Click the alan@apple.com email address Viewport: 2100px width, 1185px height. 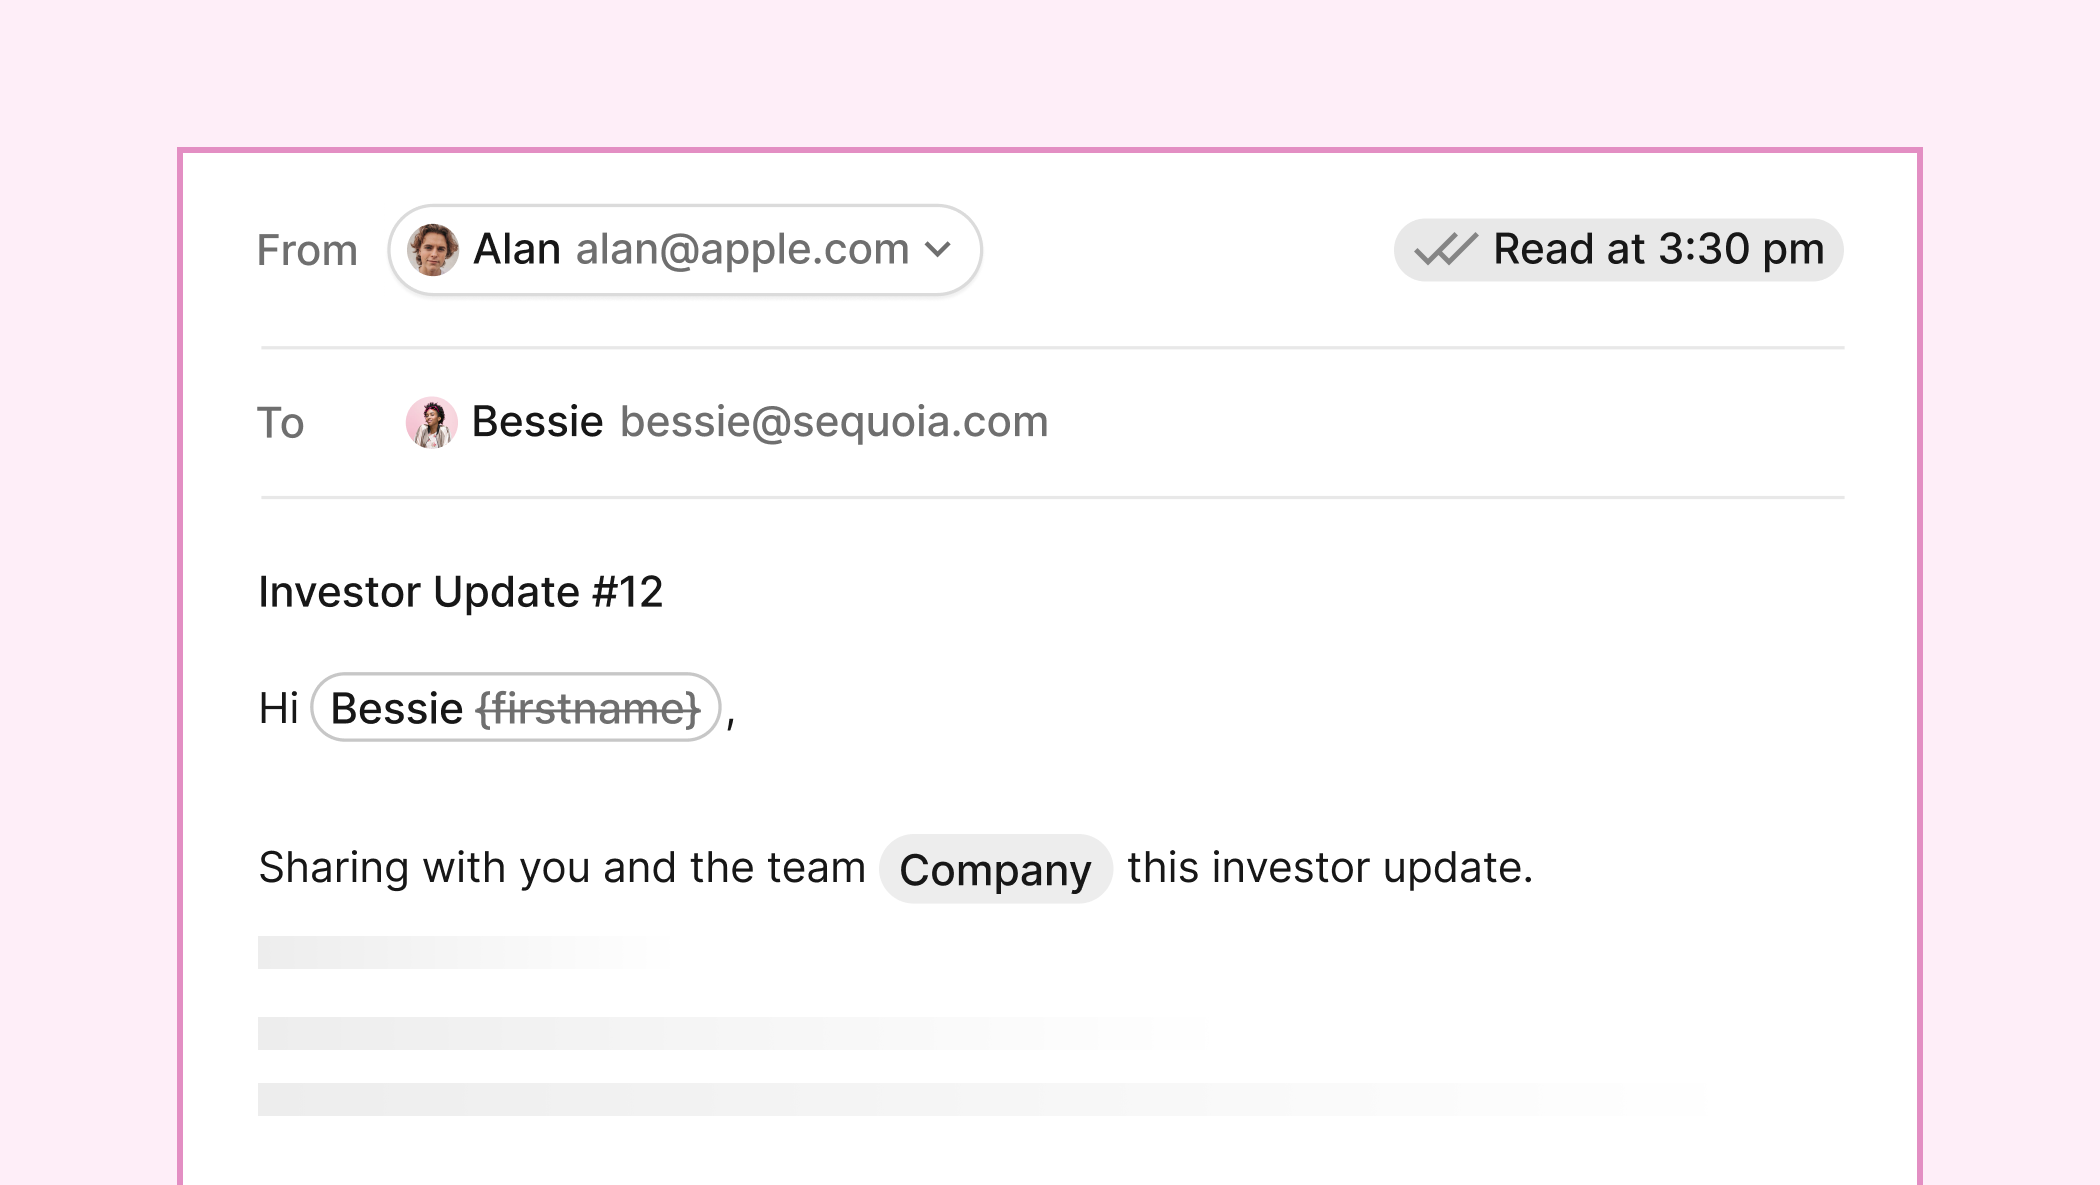pos(742,250)
